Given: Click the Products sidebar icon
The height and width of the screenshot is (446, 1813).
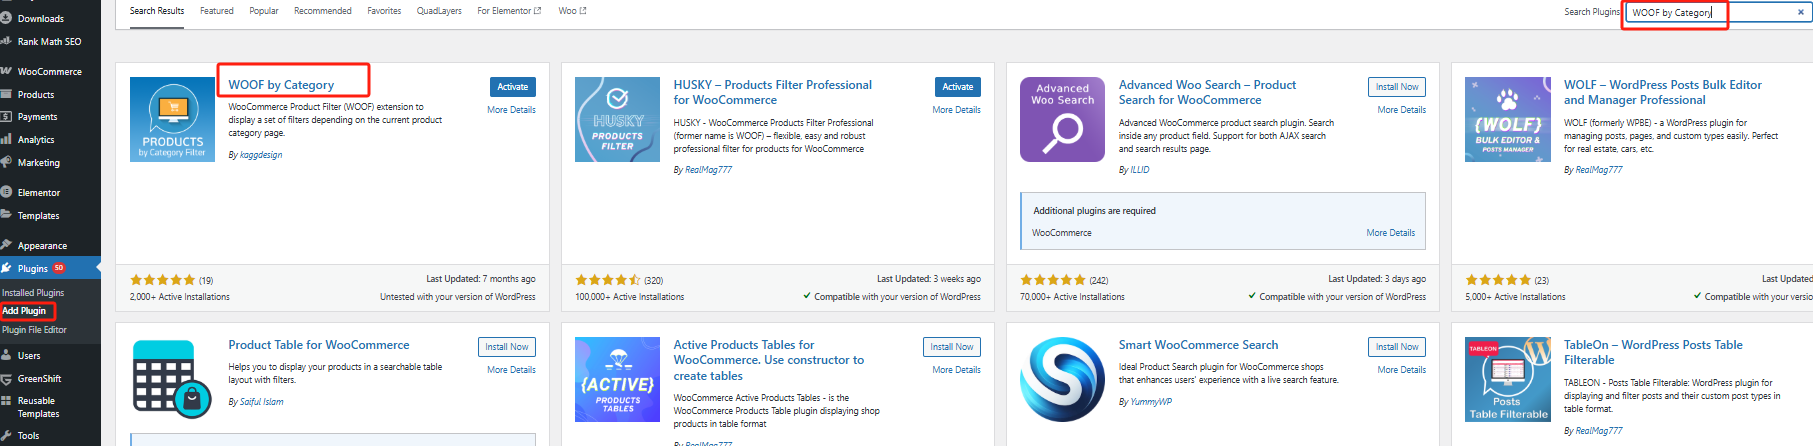Looking at the screenshot, I should click(x=6, y=94).
